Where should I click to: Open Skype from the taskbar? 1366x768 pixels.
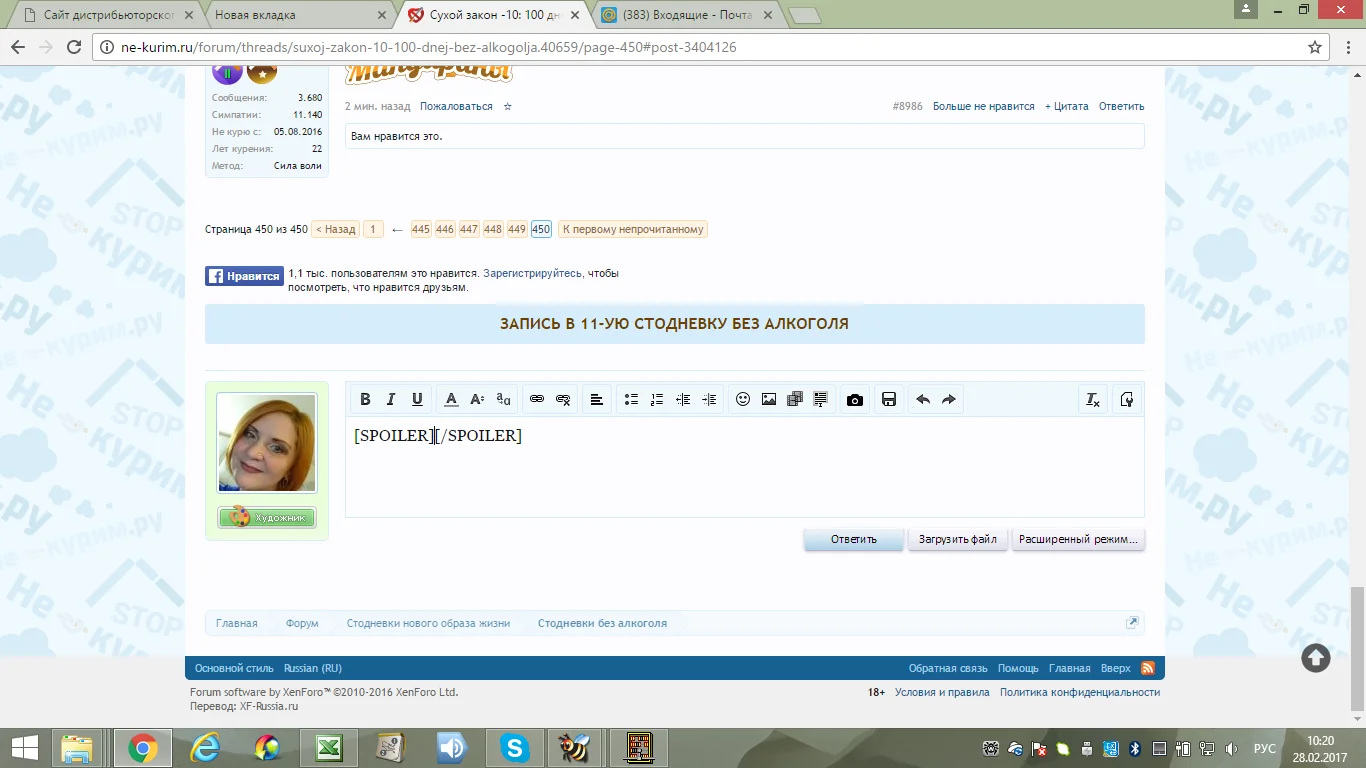[x=515, y=747]
